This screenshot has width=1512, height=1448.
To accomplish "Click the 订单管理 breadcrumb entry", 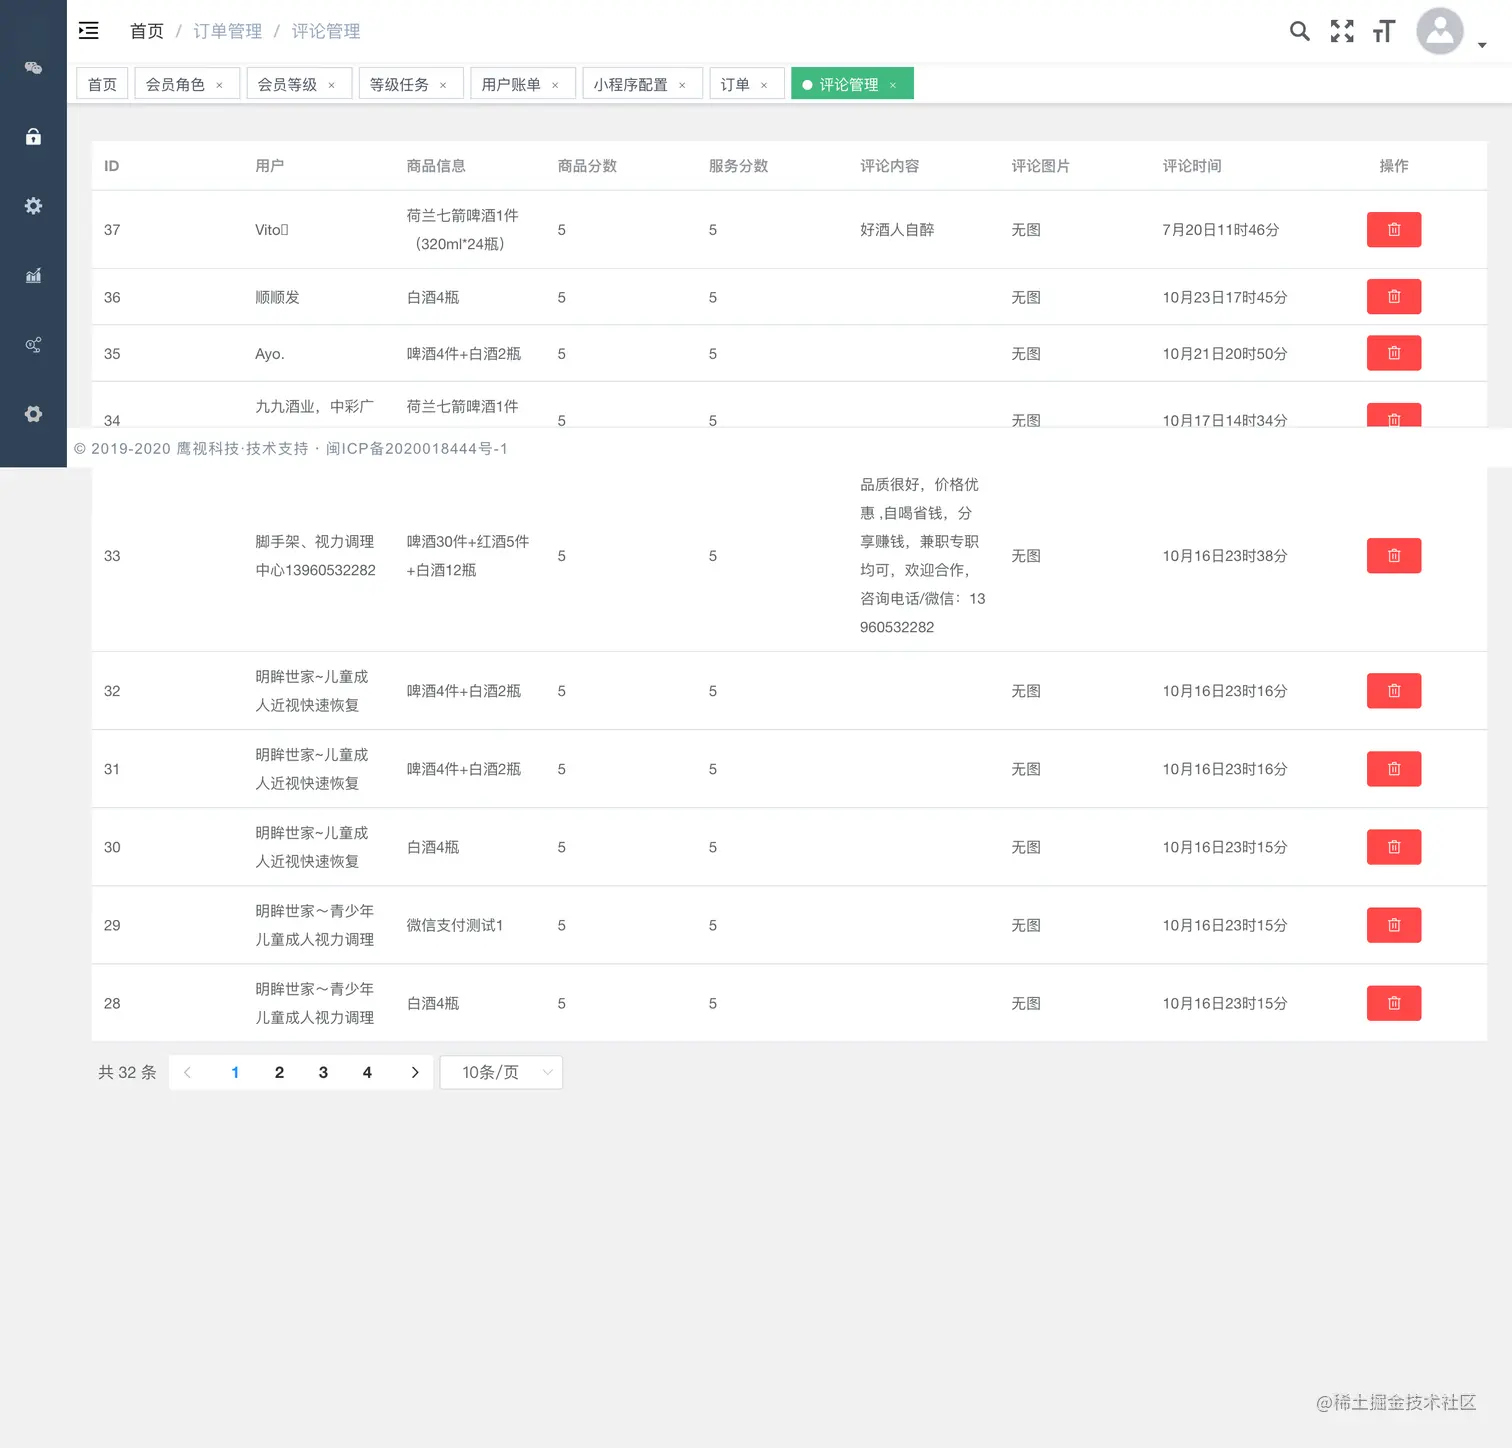I will click(x=227, y=31).
